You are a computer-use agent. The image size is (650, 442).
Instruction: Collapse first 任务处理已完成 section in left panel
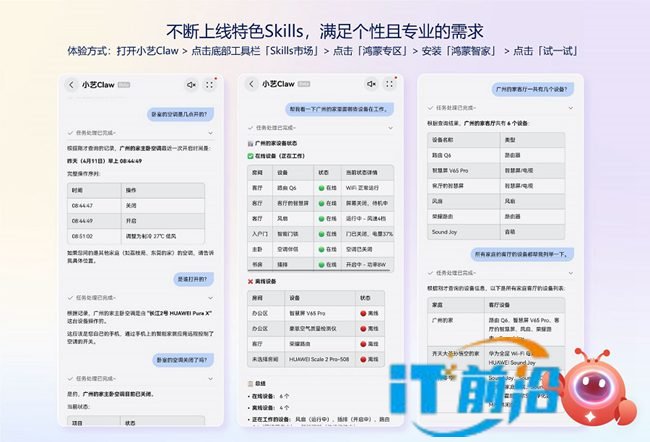tap(210, 131)
